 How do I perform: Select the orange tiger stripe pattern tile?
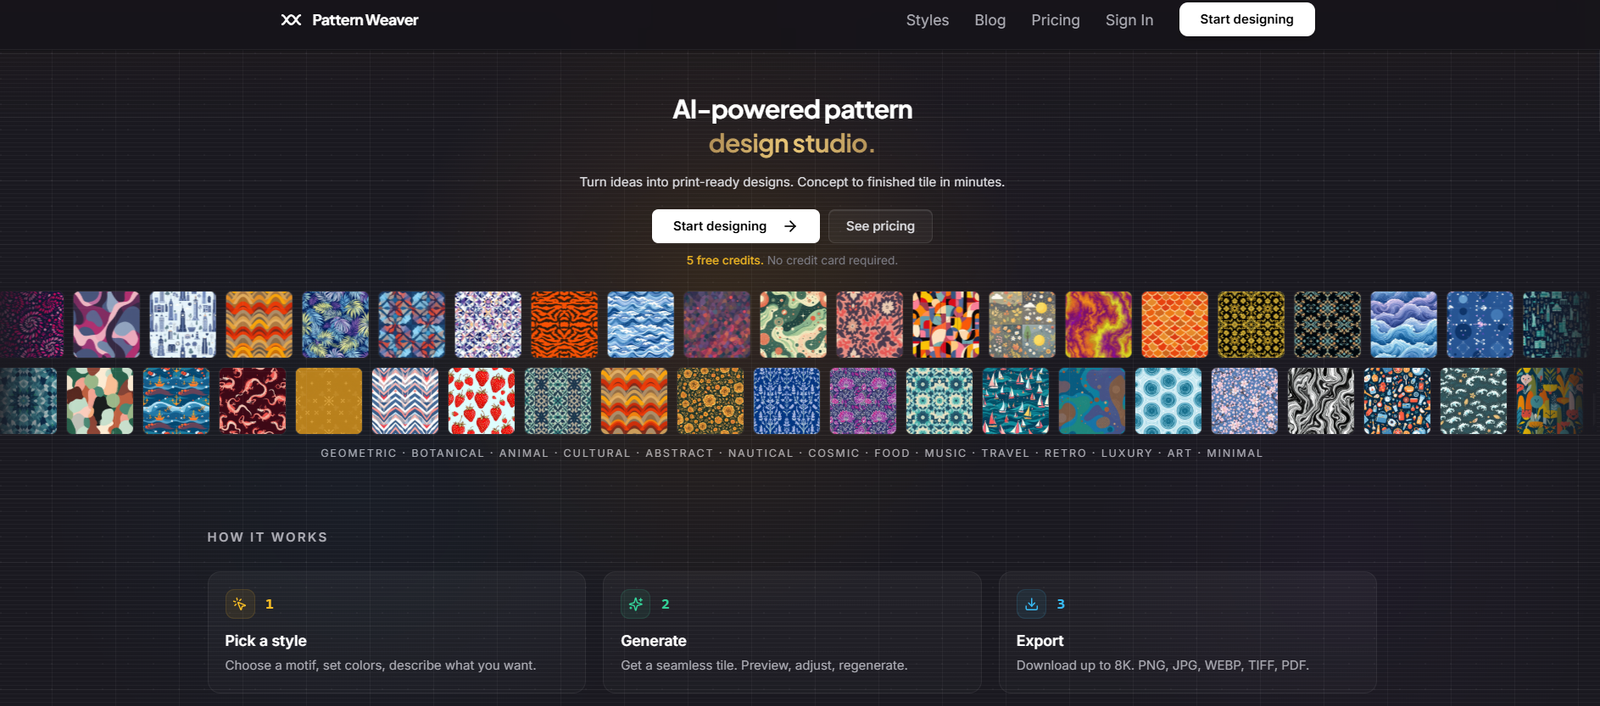click(564, 325)
